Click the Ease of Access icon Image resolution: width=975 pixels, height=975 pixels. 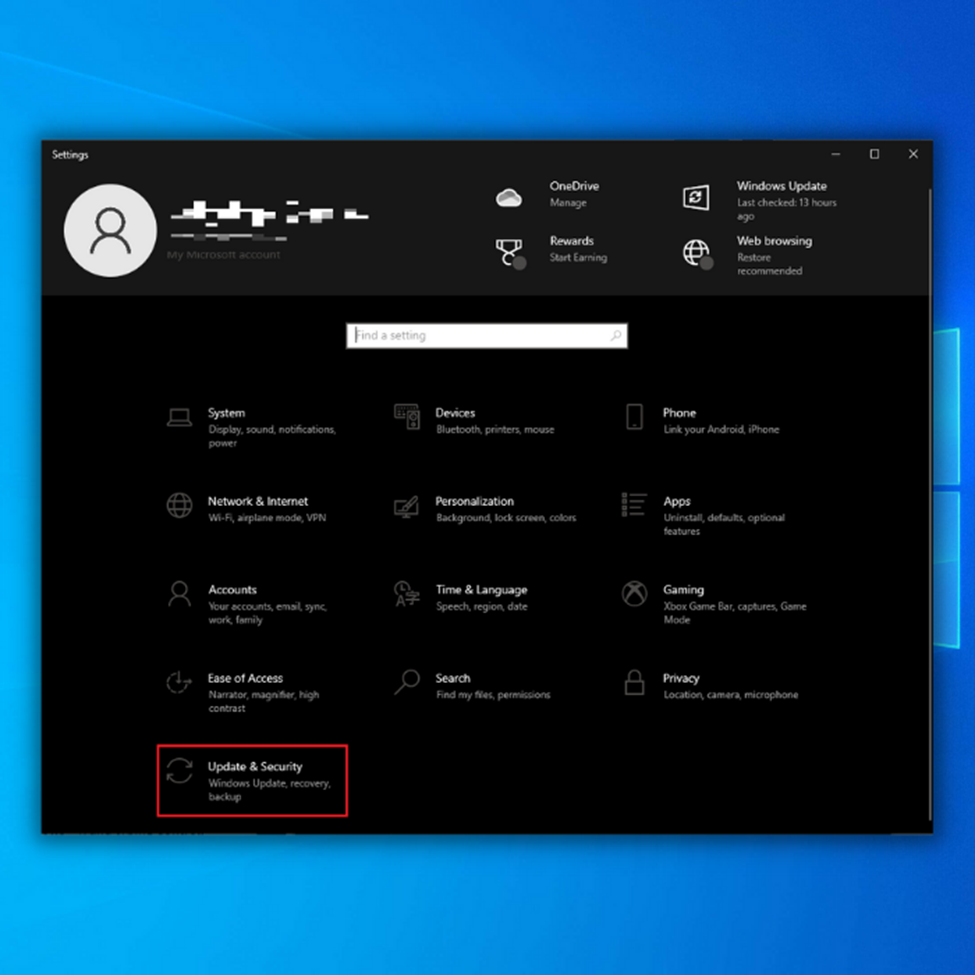pos(179,682)
